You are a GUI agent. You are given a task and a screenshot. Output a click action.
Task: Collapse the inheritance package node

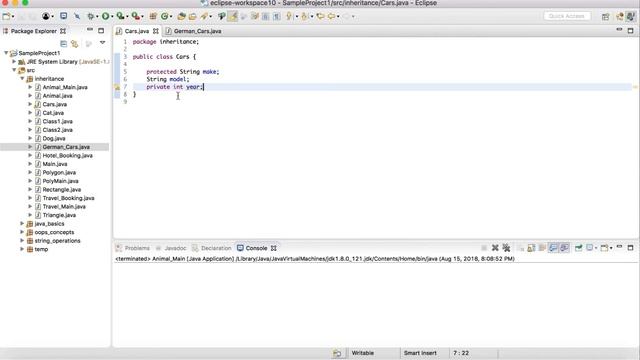pos(22,78)
